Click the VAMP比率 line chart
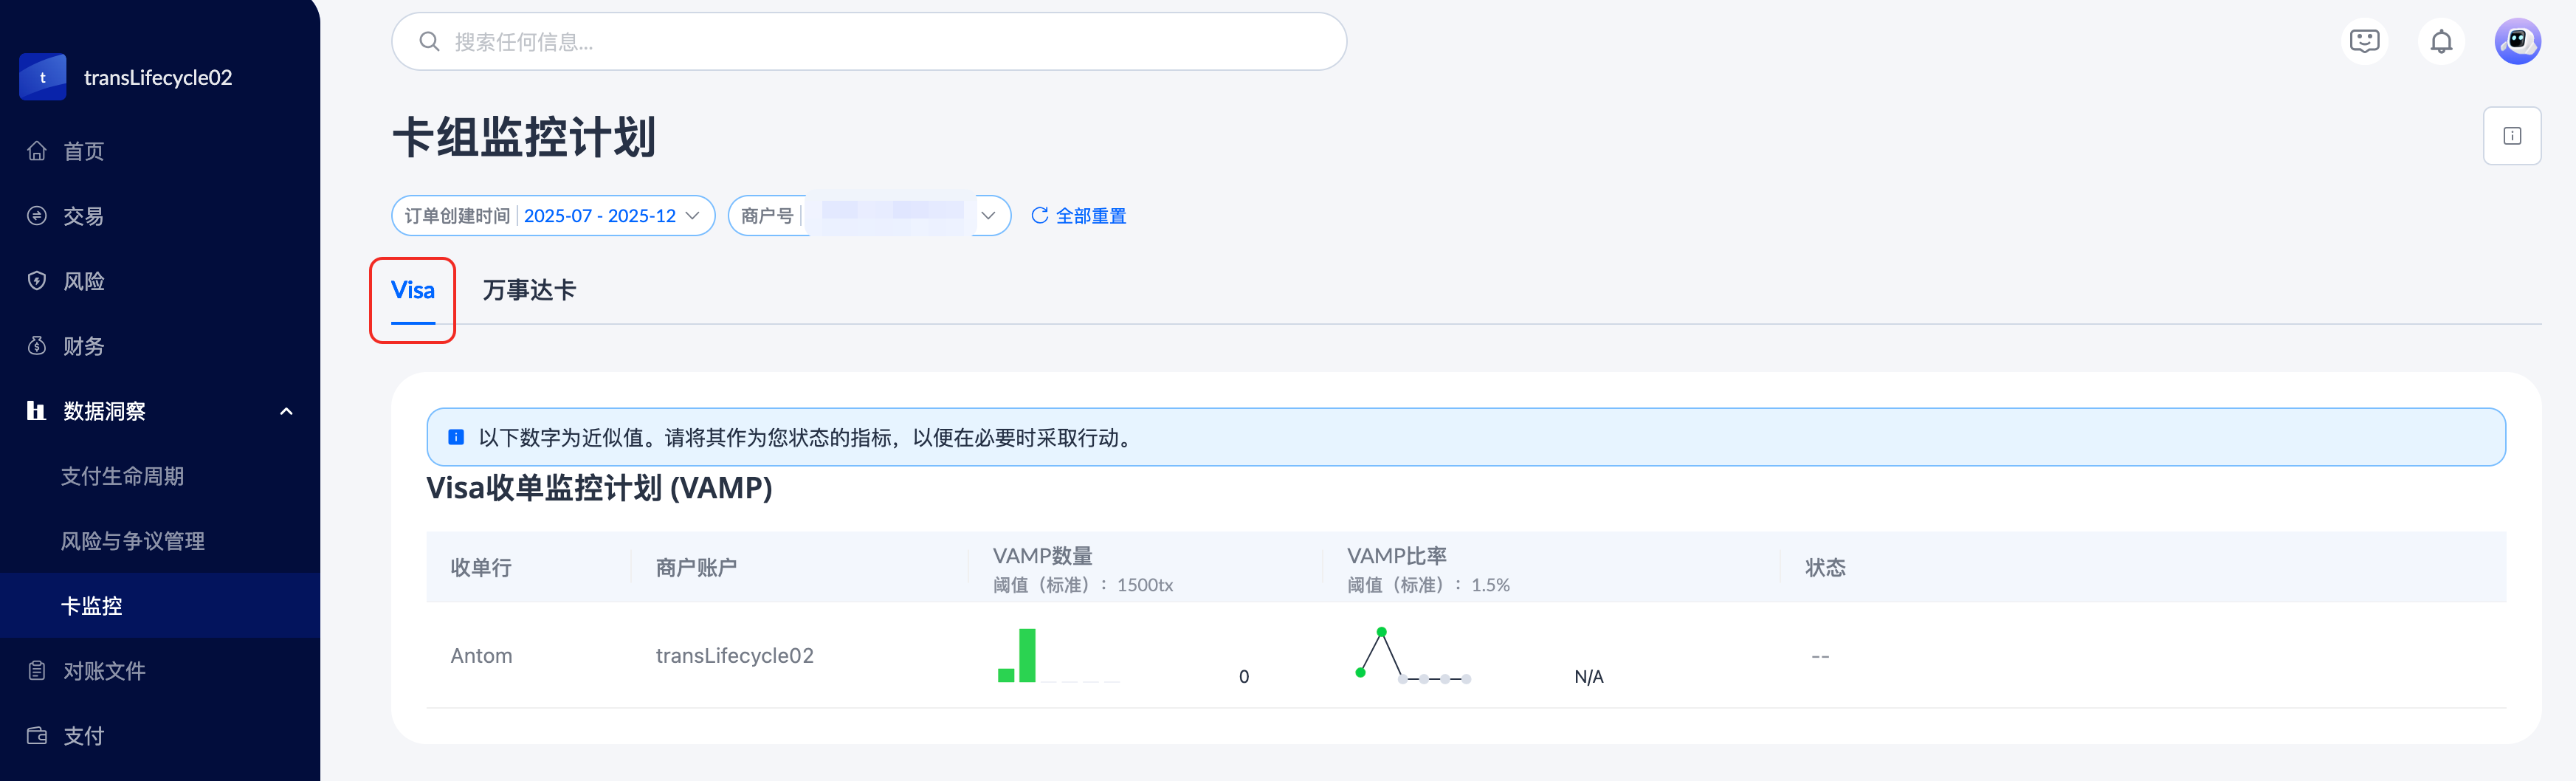The width and height of the screenshot is (2576, 781). point(1411,656)
